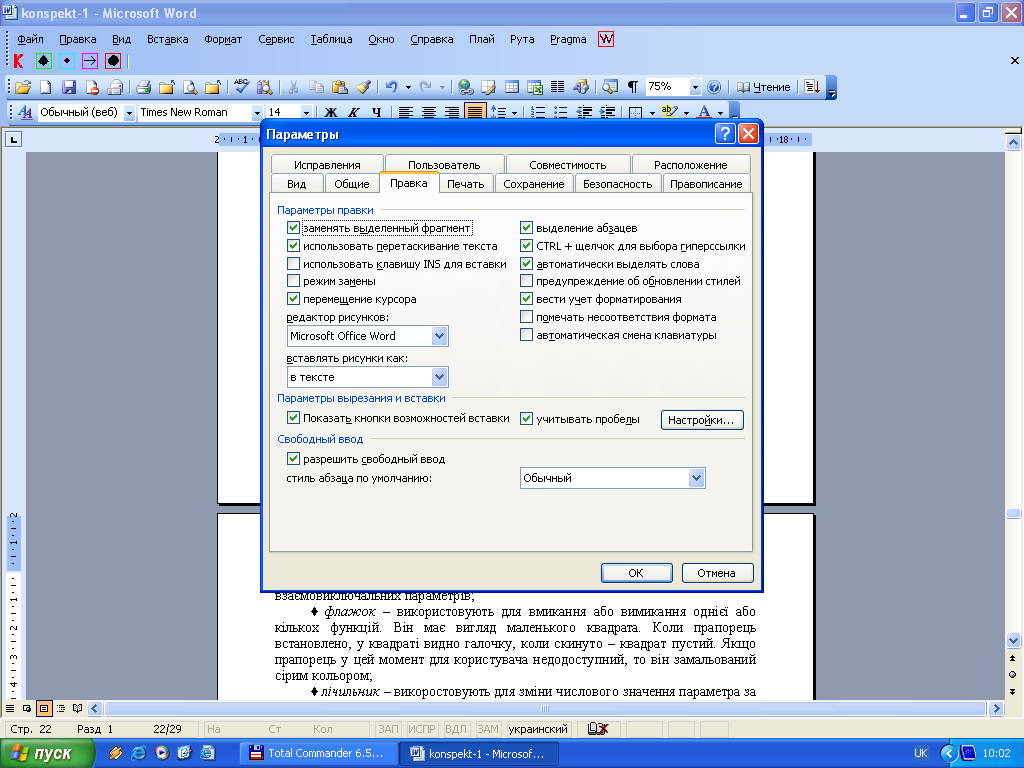Click the red K custom toolbar icon
This screenshot has width=1024, height=768.
pyautogui.click(x=18, y=61)
